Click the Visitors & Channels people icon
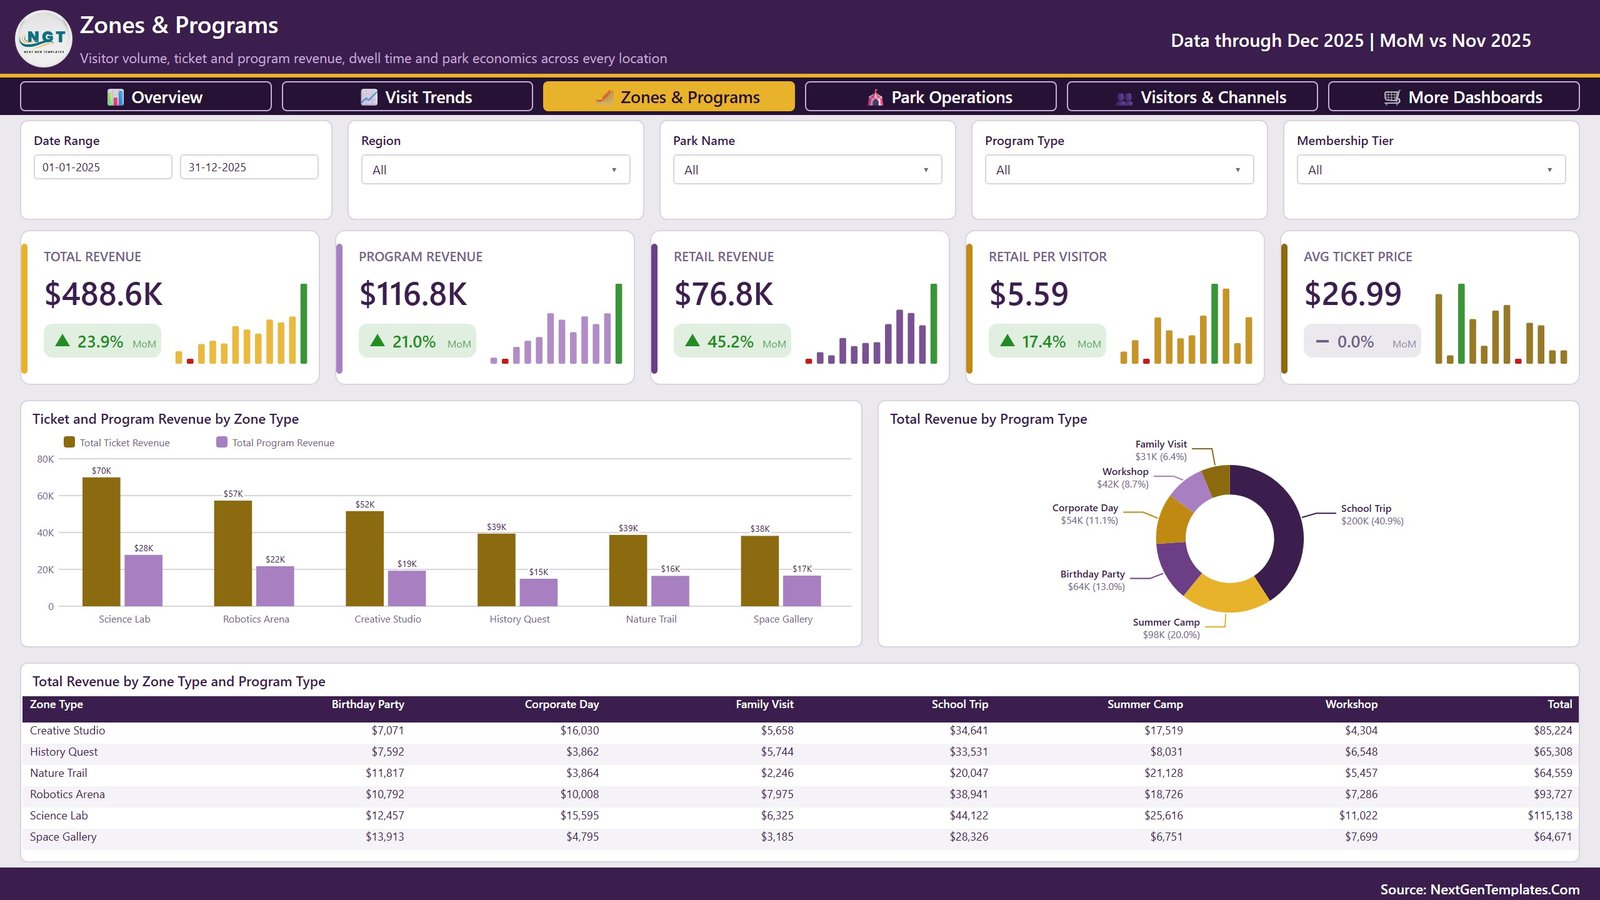Image resolution: width=1600 pixels, height=900 pixels. tap(1124, 98)
